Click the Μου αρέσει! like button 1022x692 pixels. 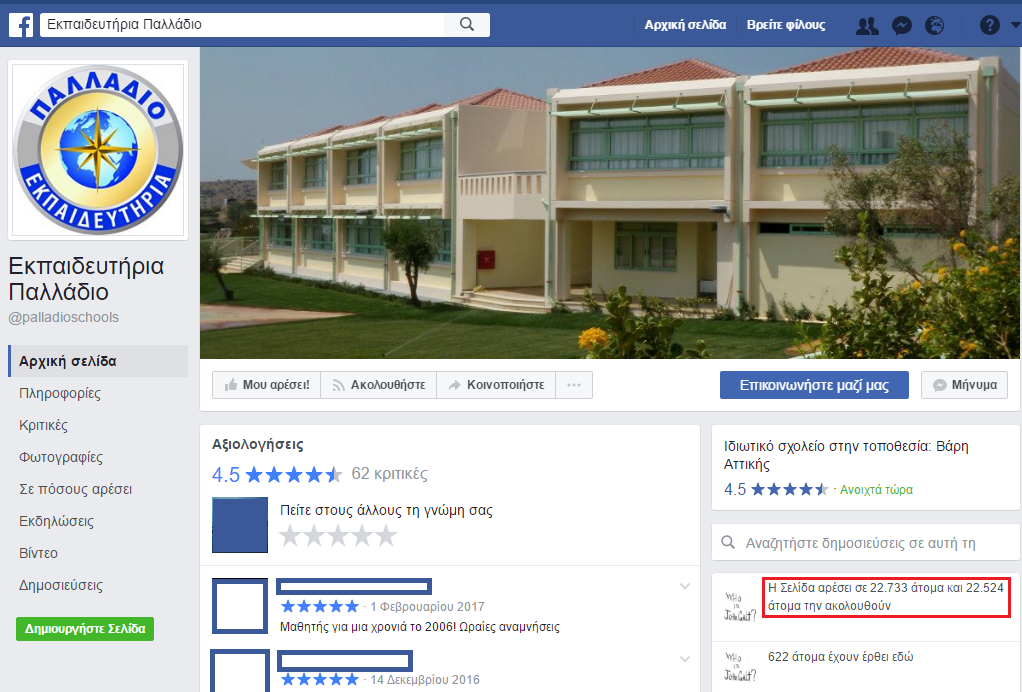click(267, 385)
